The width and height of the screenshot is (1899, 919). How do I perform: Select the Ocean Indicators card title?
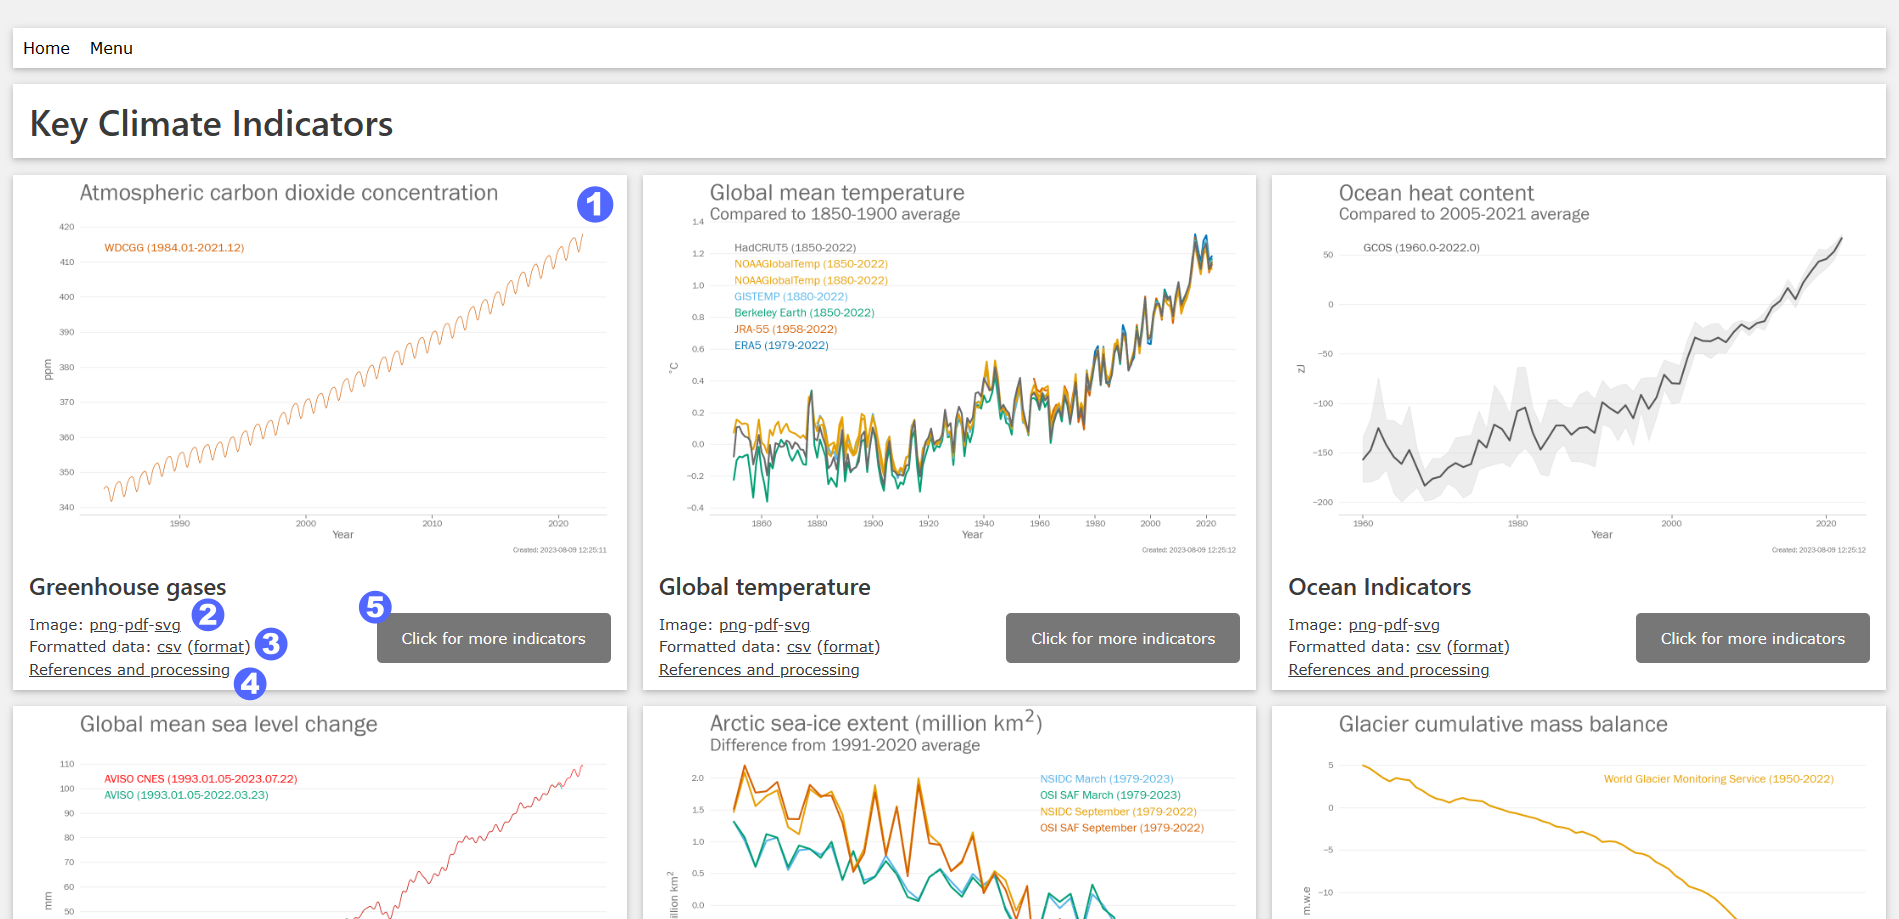[x=1379, y=587]
